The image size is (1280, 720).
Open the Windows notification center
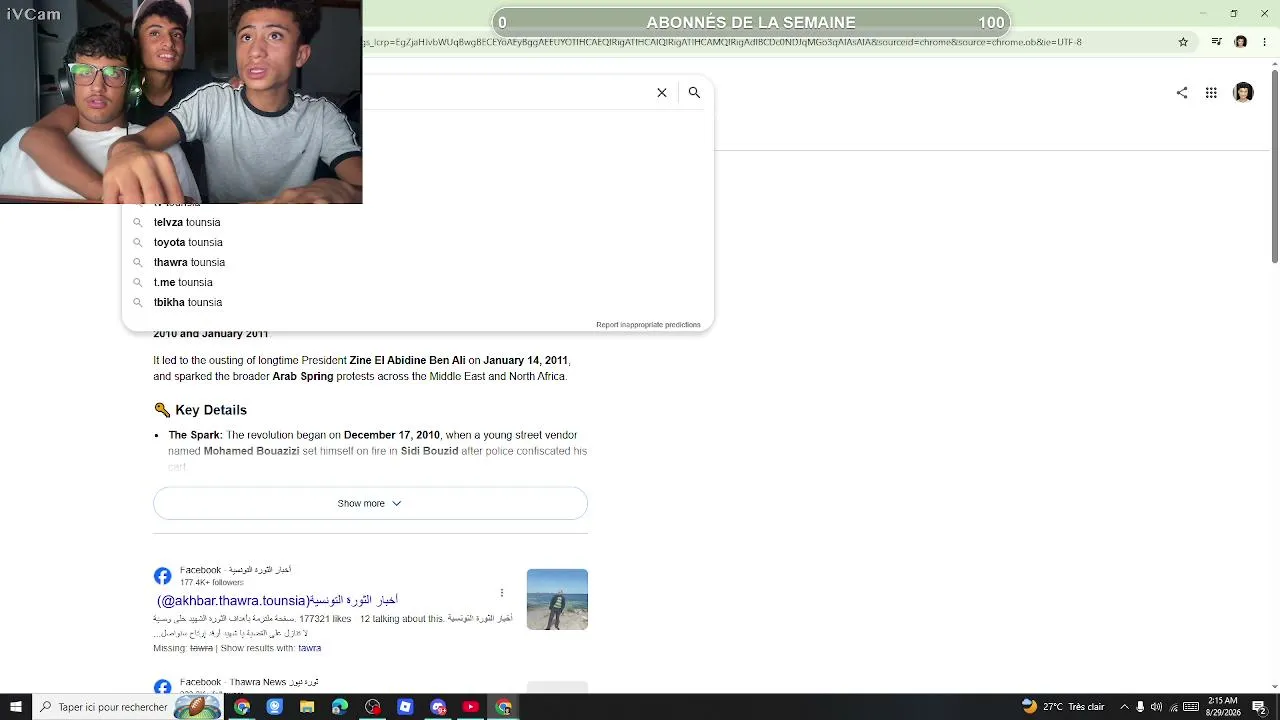pos(1260,707)
